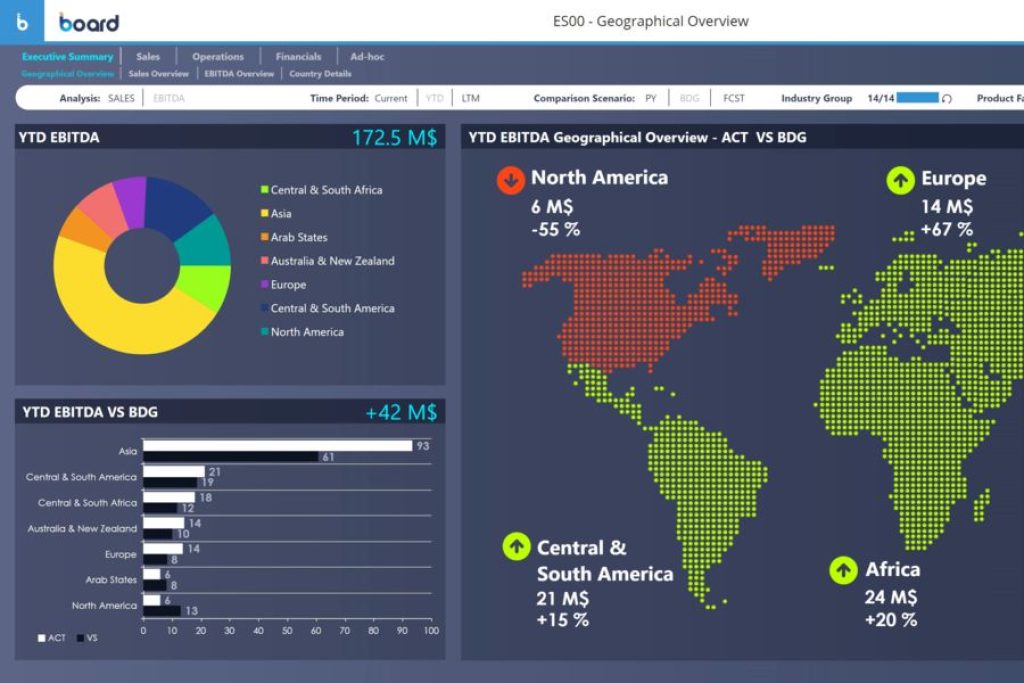Click the ACT legend entry in bar chart
The width and height of the screenshot is (1024, 683).
[52, 638]
